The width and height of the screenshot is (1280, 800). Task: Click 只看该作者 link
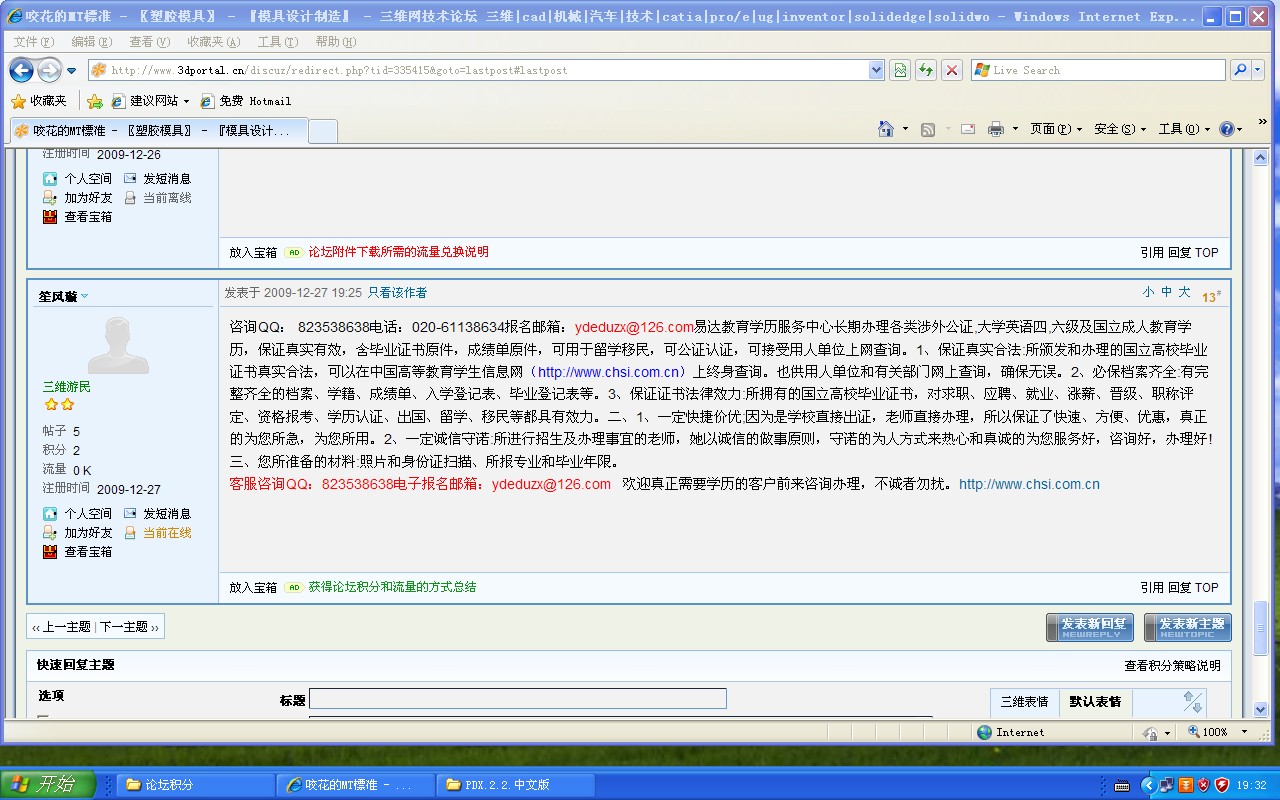[397, 293]
